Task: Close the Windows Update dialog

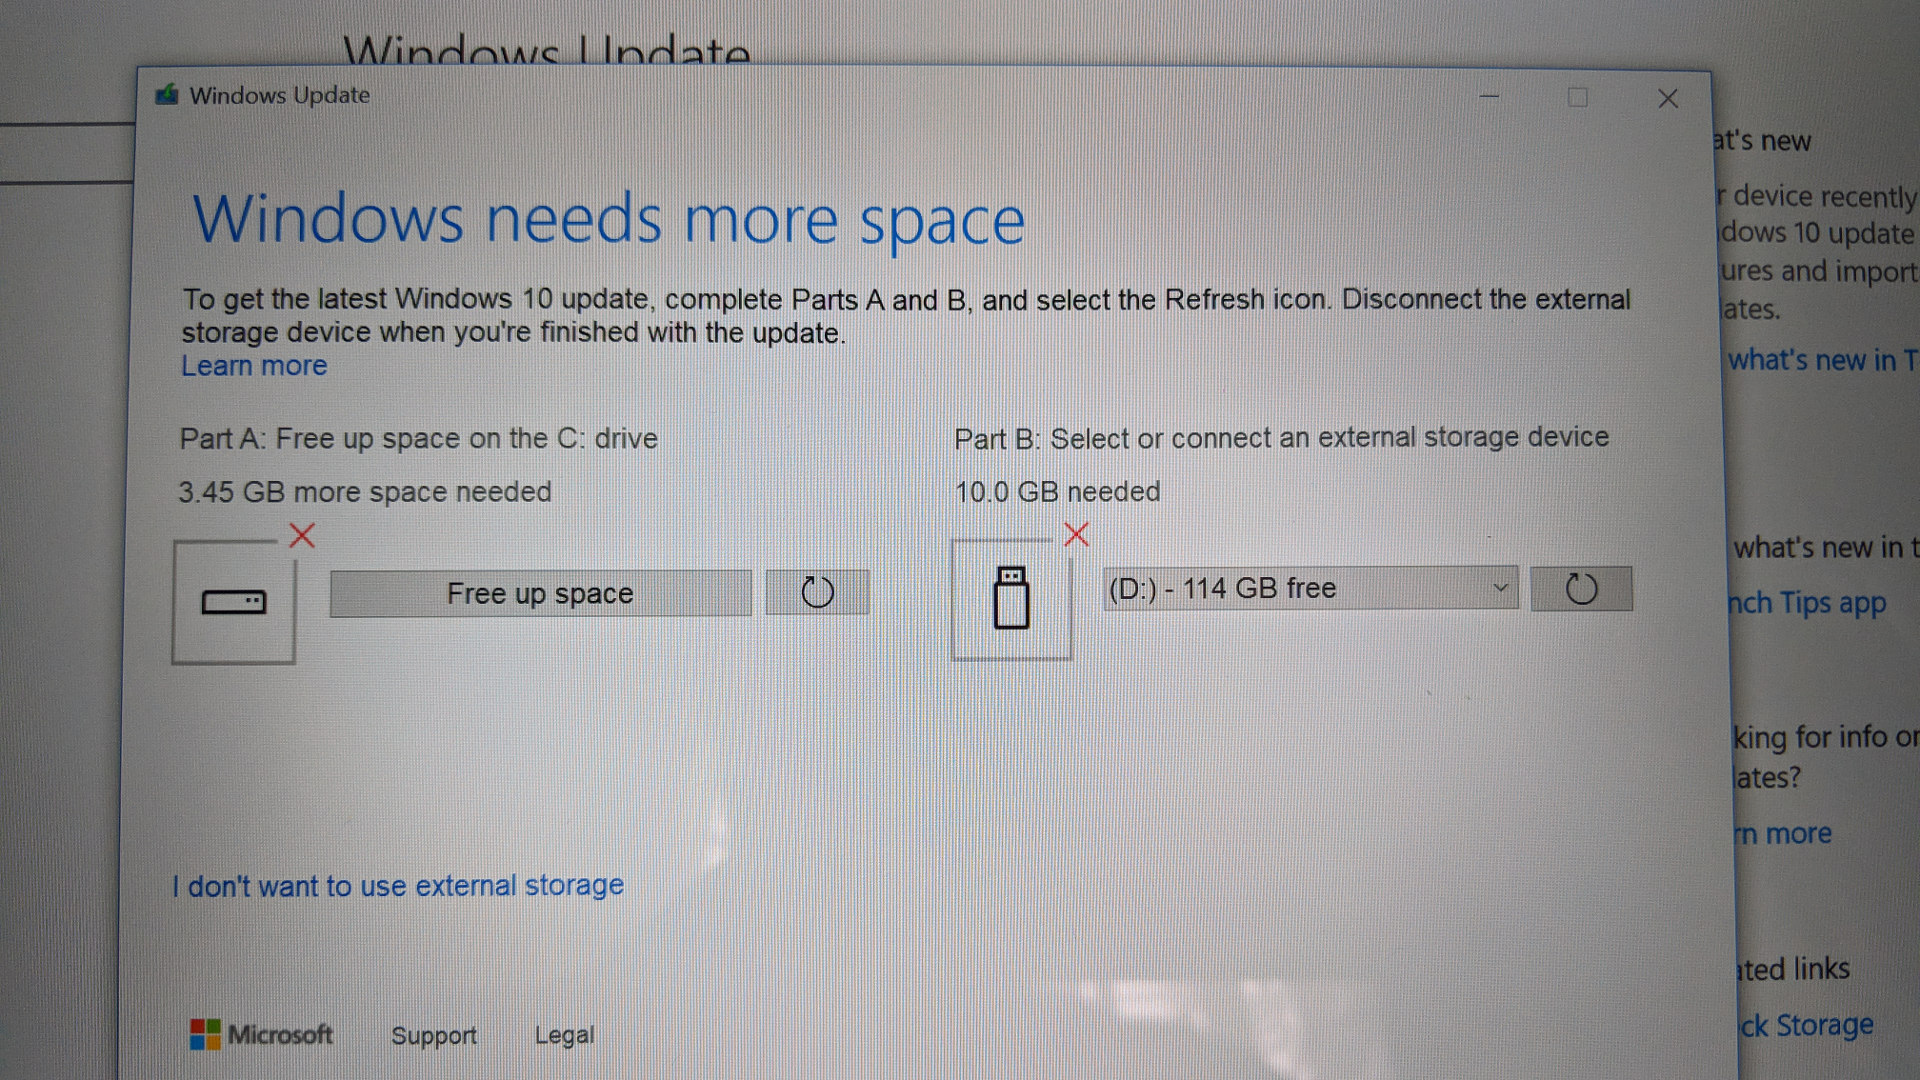Action: tap(1667, 98)
